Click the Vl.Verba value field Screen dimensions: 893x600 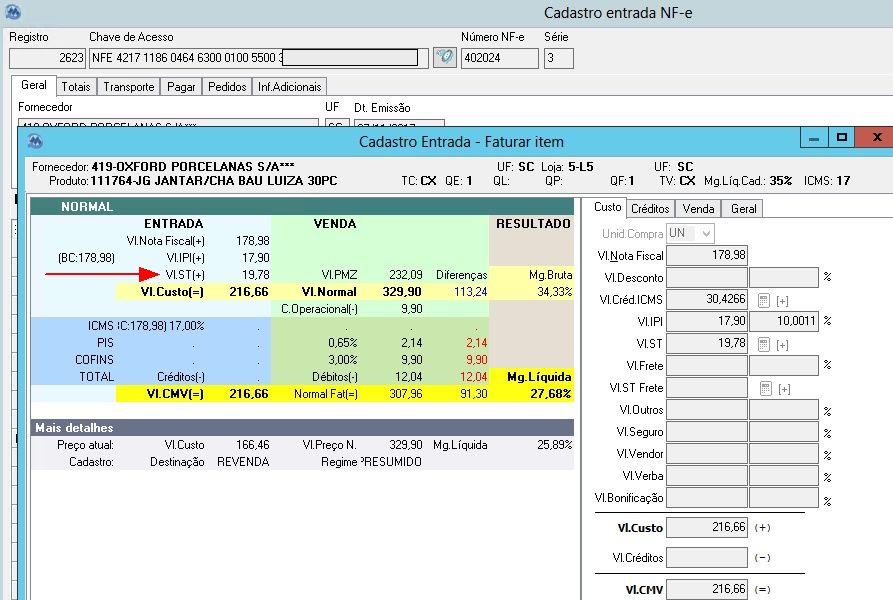(x=707, y=476)
